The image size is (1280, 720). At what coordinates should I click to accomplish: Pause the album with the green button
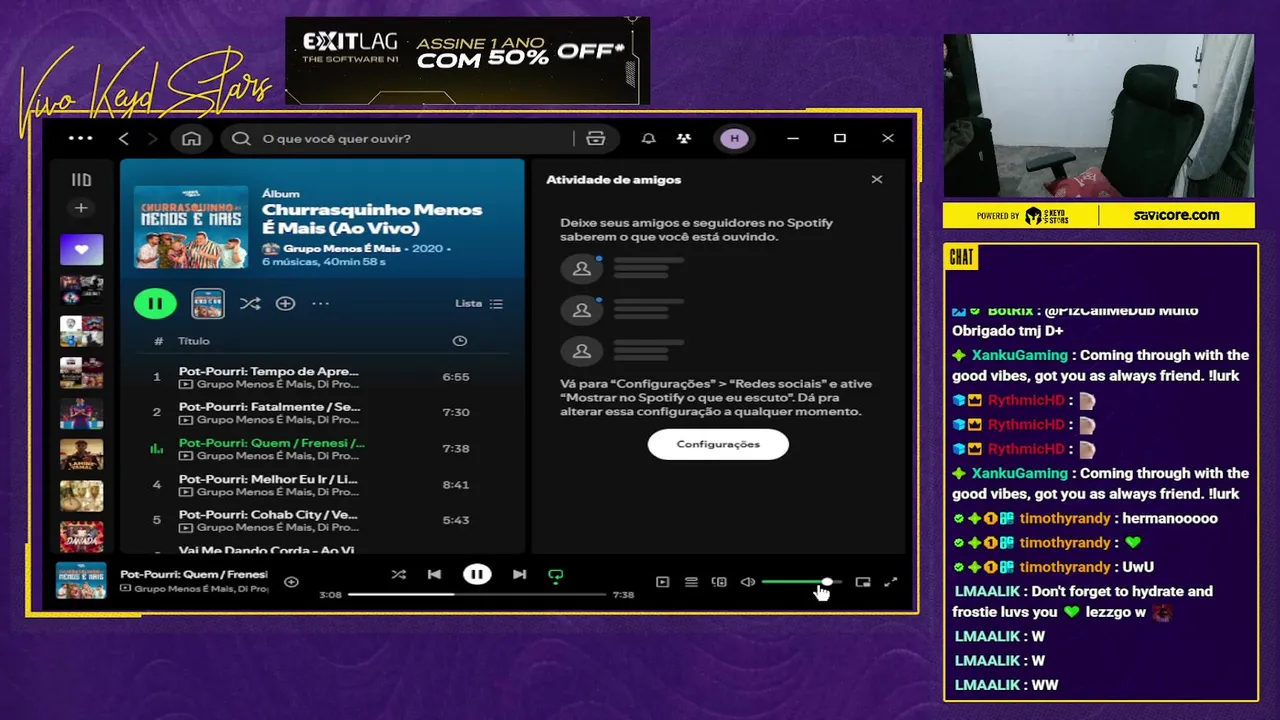pyautogui.click(x=155, y=303)
